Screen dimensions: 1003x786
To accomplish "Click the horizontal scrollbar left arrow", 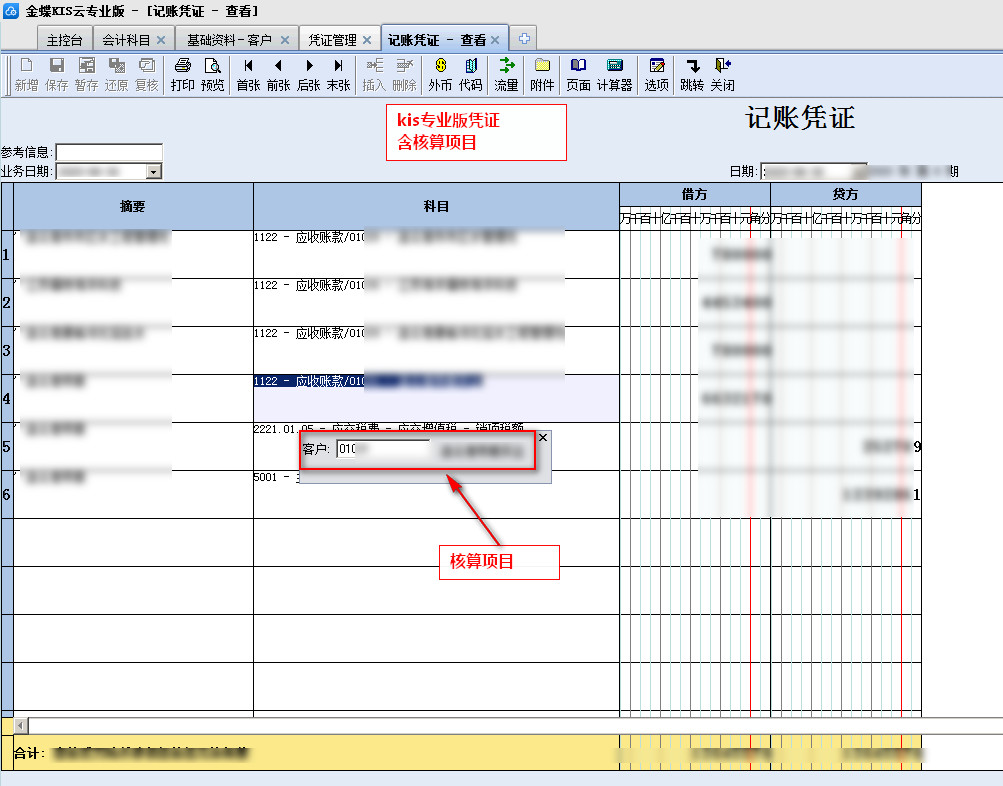I will (x=21, y=725).
